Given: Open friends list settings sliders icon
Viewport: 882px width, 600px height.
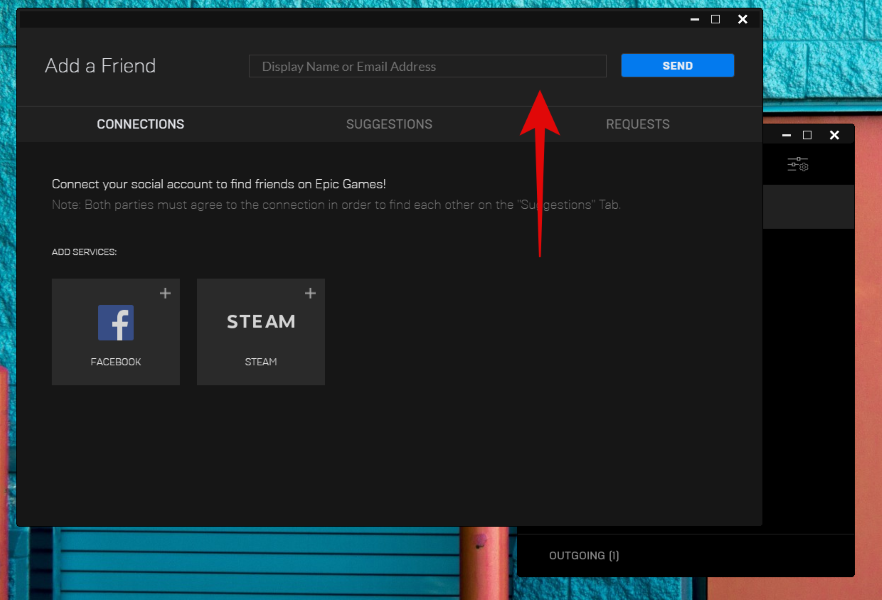Looking at the screenshot, I should 797,165.
